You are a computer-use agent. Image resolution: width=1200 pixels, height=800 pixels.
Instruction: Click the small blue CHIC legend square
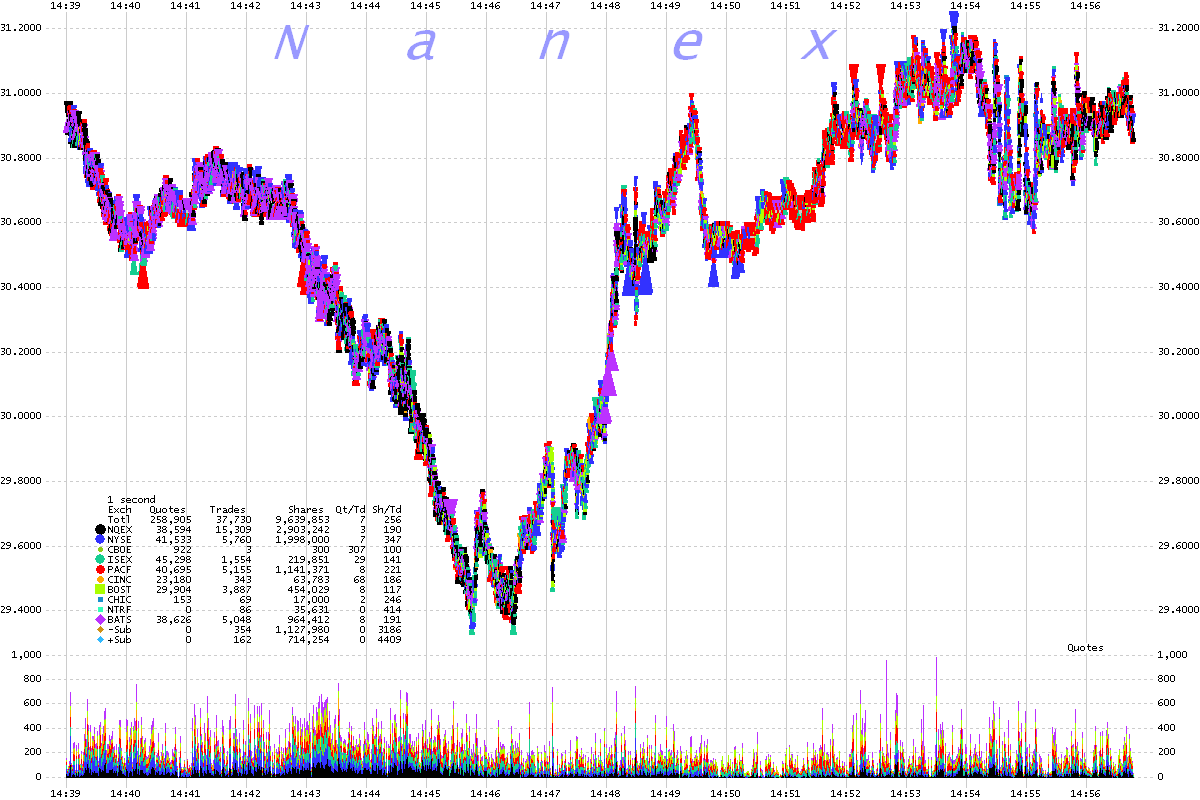click(x=100, y=599)
